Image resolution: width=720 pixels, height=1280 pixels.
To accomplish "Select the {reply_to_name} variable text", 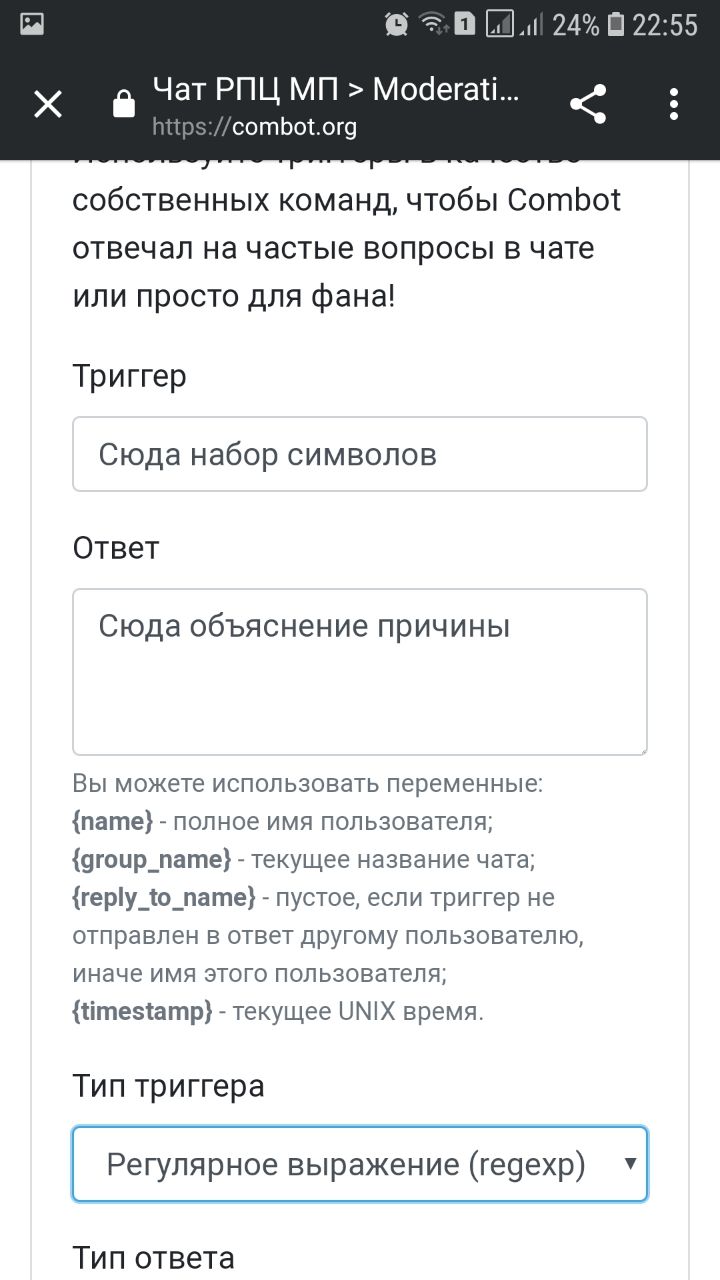I will [x=164, y=898].
